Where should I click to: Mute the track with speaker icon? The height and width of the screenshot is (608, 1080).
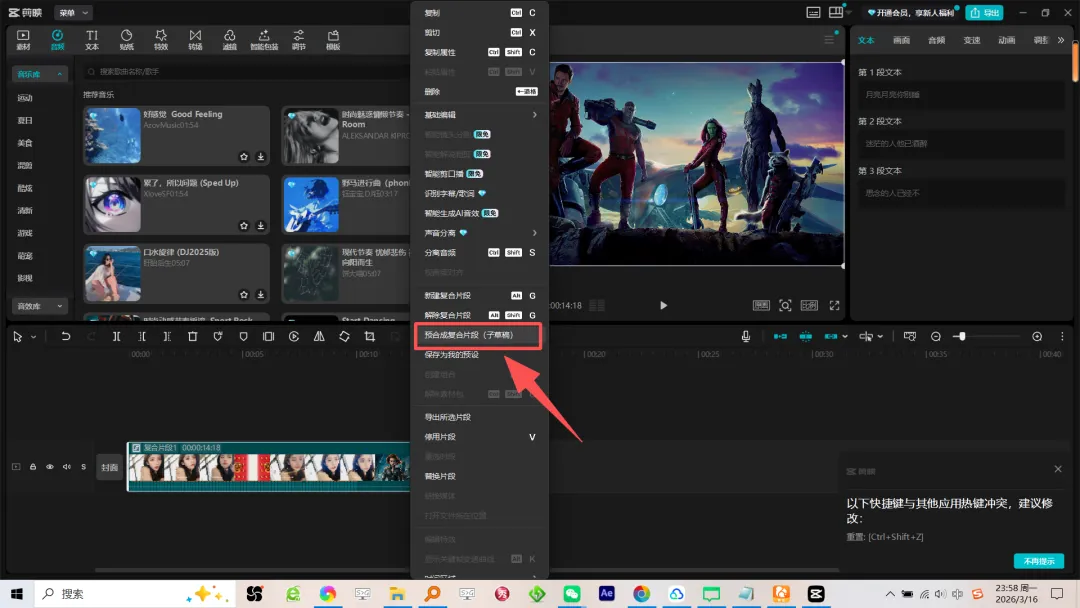(67, 467)
